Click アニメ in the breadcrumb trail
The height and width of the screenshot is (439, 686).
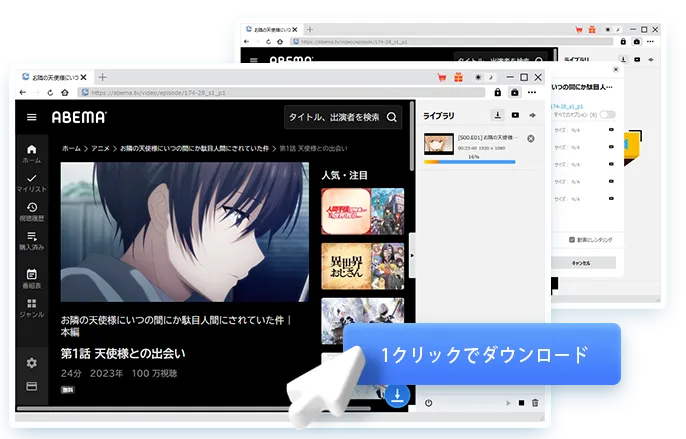tap(100, 148)
